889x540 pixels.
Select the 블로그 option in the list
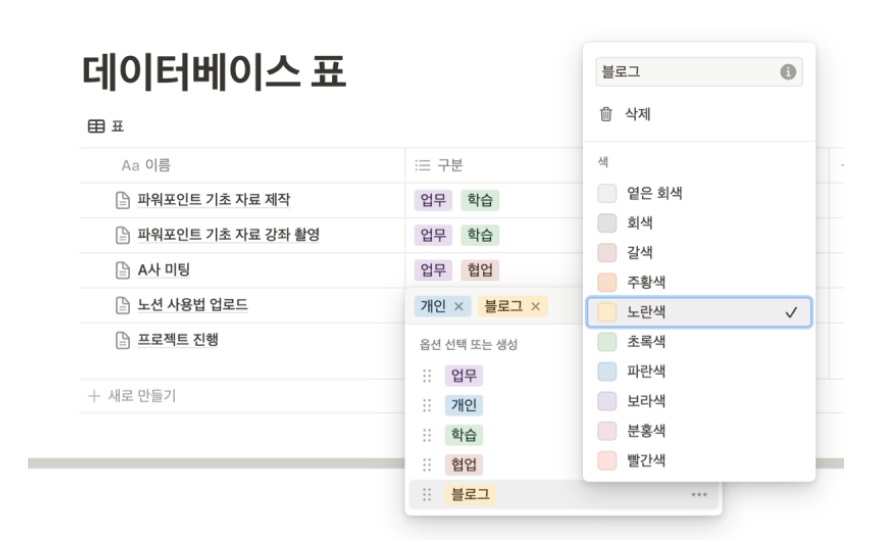[470, 495]
